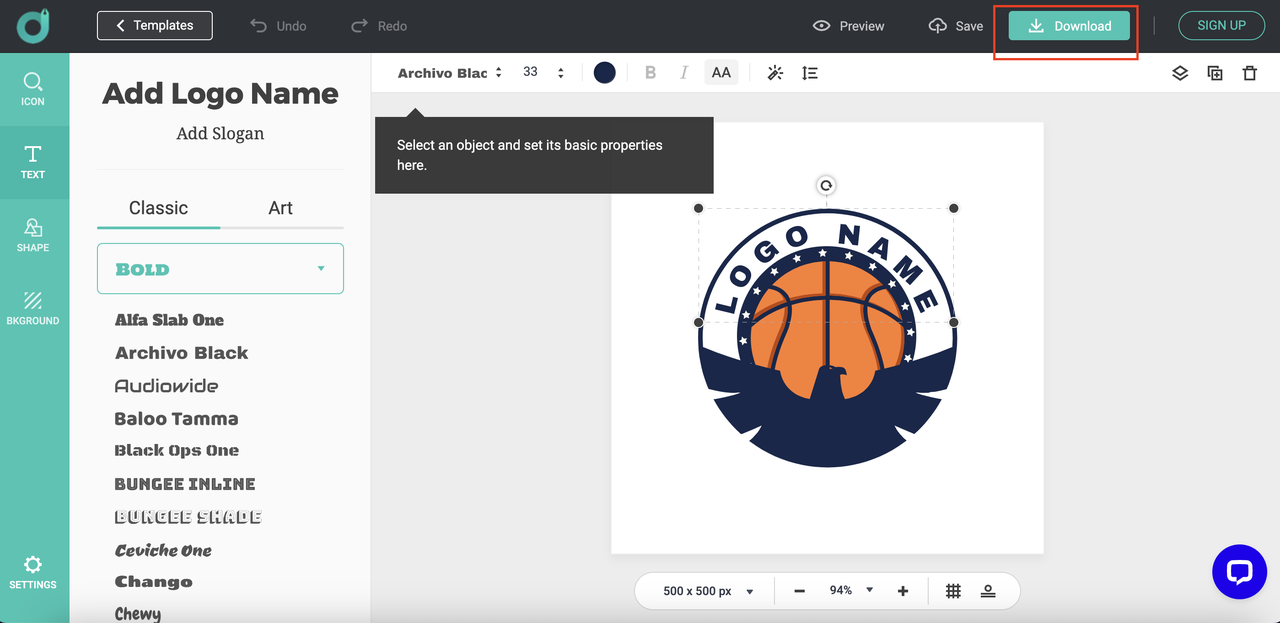
Task: Choose the Baloo Tamma font
Action: click(x=176, y=419)
